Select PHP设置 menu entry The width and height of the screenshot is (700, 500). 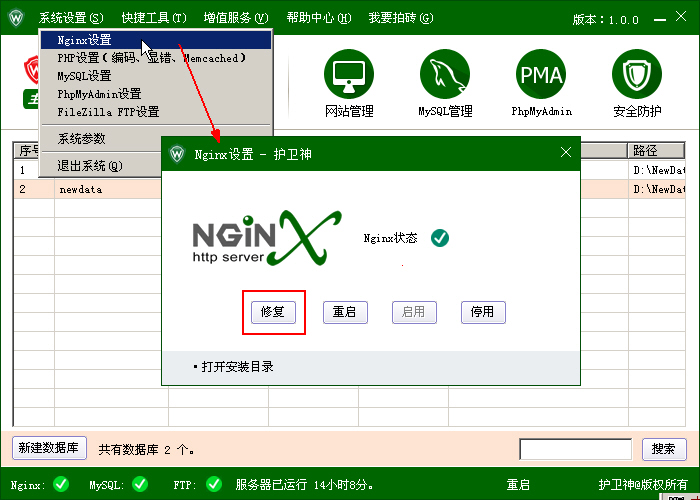tap(156, 58)
